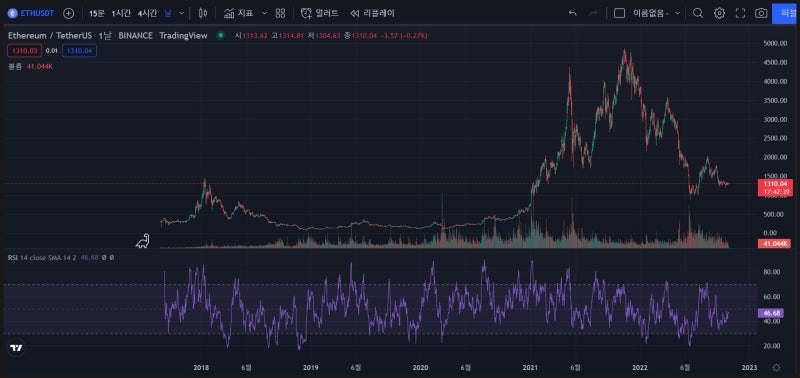
Task: Expand the timeframe dropdown chevron
Action: [x=182, y=13]
